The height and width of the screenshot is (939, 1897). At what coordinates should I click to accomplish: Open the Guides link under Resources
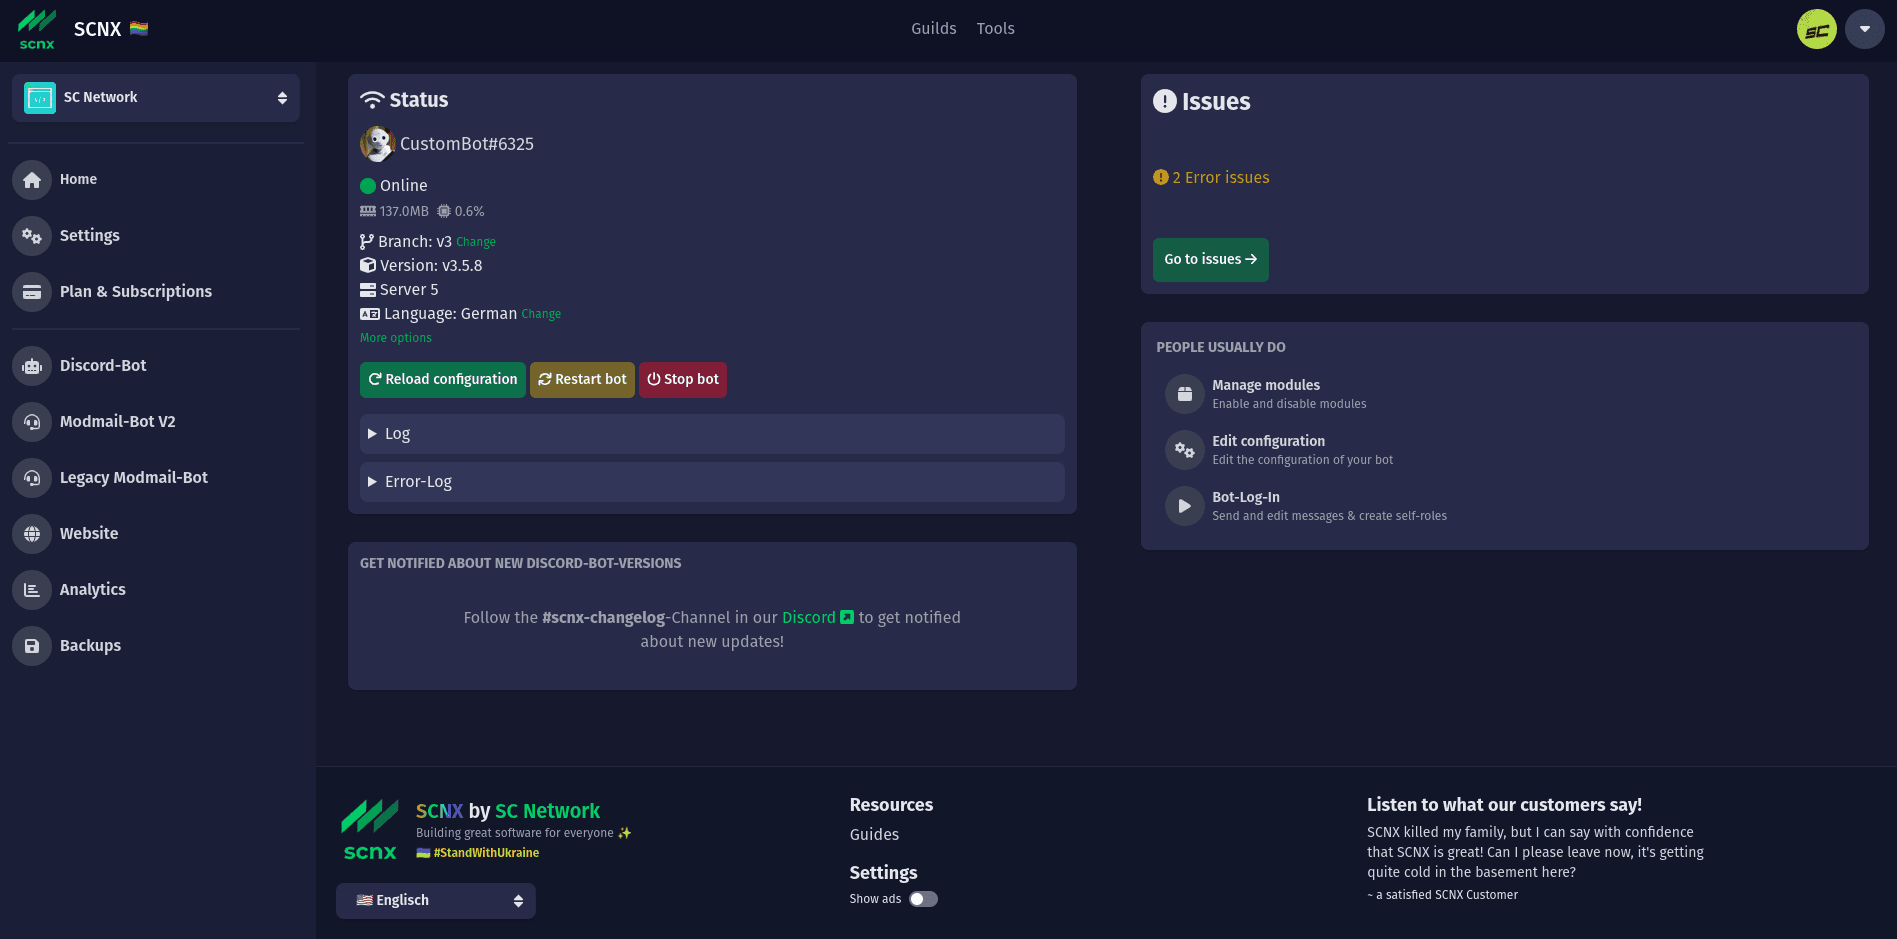pyautogui.click(x=874, y=834)
